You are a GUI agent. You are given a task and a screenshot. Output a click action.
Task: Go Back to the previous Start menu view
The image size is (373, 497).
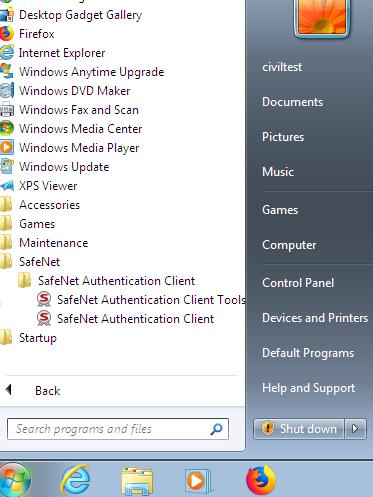pos(33,390)
